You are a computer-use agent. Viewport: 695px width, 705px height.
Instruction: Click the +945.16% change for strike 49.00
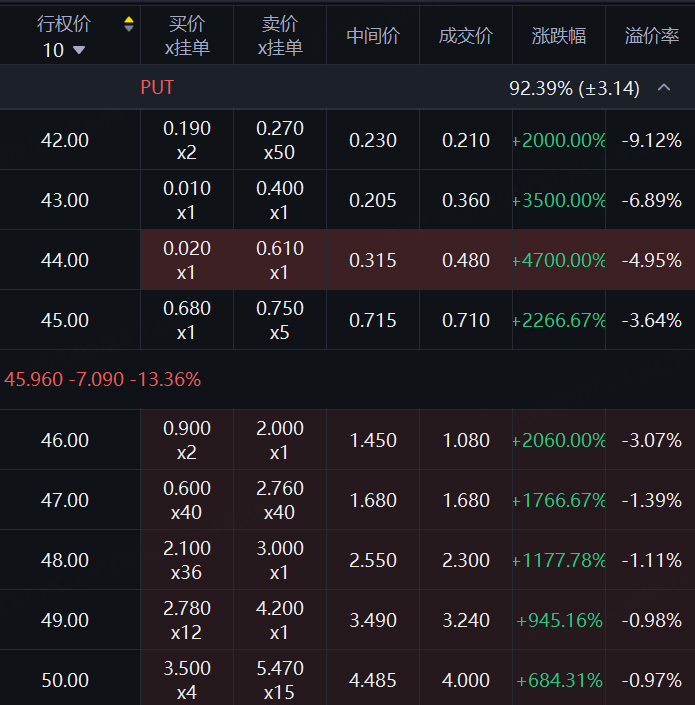pos(559,620)
